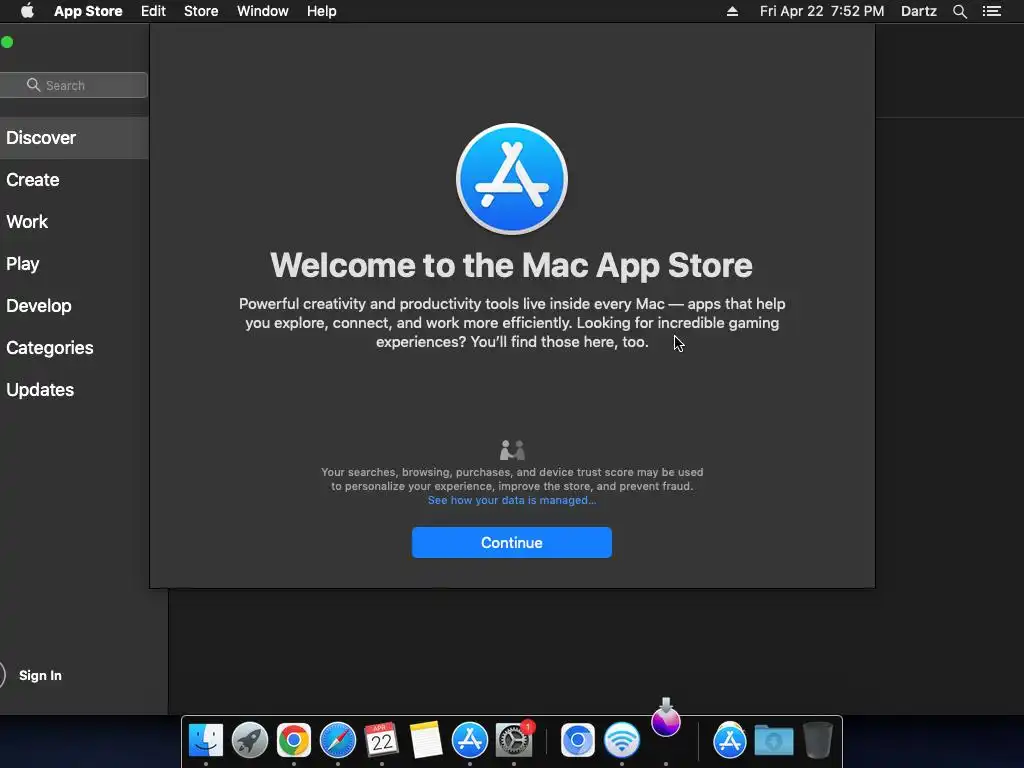Viewport: 1024px width, 768px height.
Task: Open Calendar from the Dock
Action: click(382, 741)
